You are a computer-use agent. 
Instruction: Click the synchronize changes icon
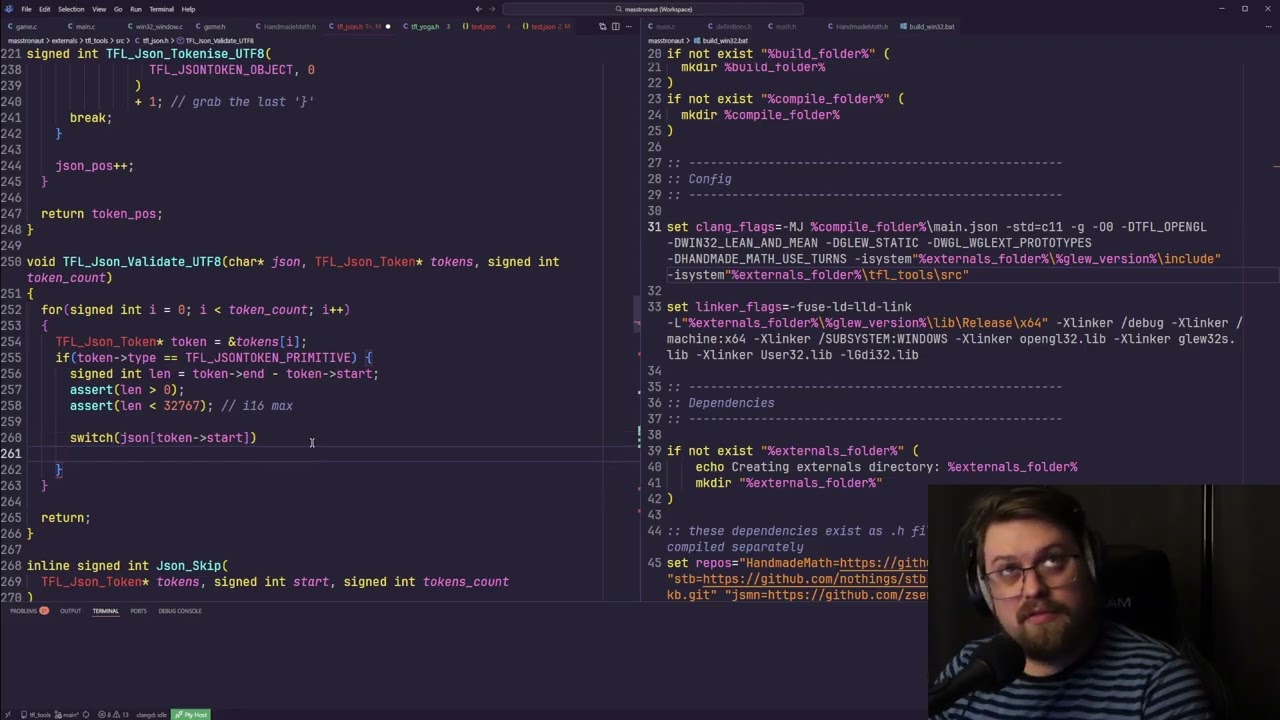point(86,715)
